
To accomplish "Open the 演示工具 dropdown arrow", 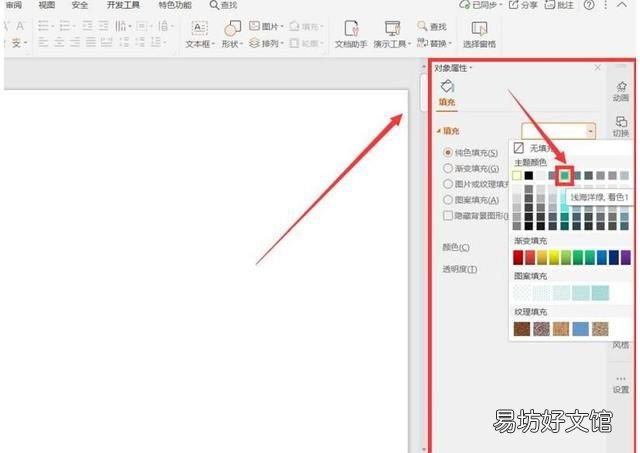I will point(409,44).
